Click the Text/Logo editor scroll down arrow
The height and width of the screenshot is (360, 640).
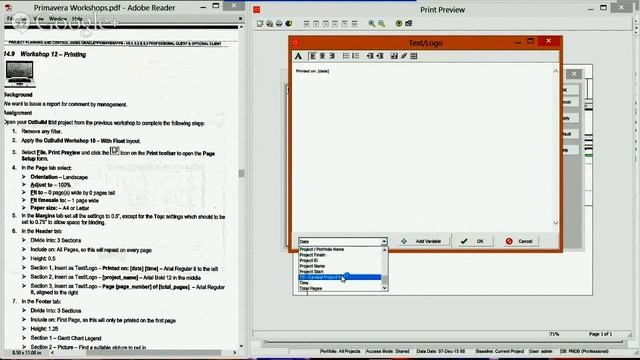point(556,223)
